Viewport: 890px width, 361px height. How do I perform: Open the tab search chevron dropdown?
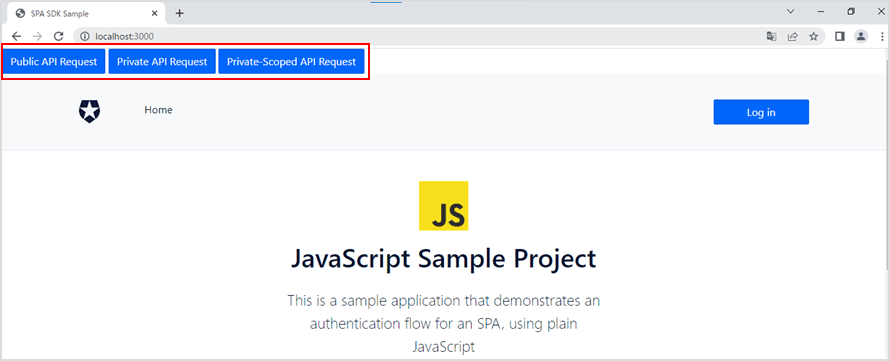(x=790, y=11)
